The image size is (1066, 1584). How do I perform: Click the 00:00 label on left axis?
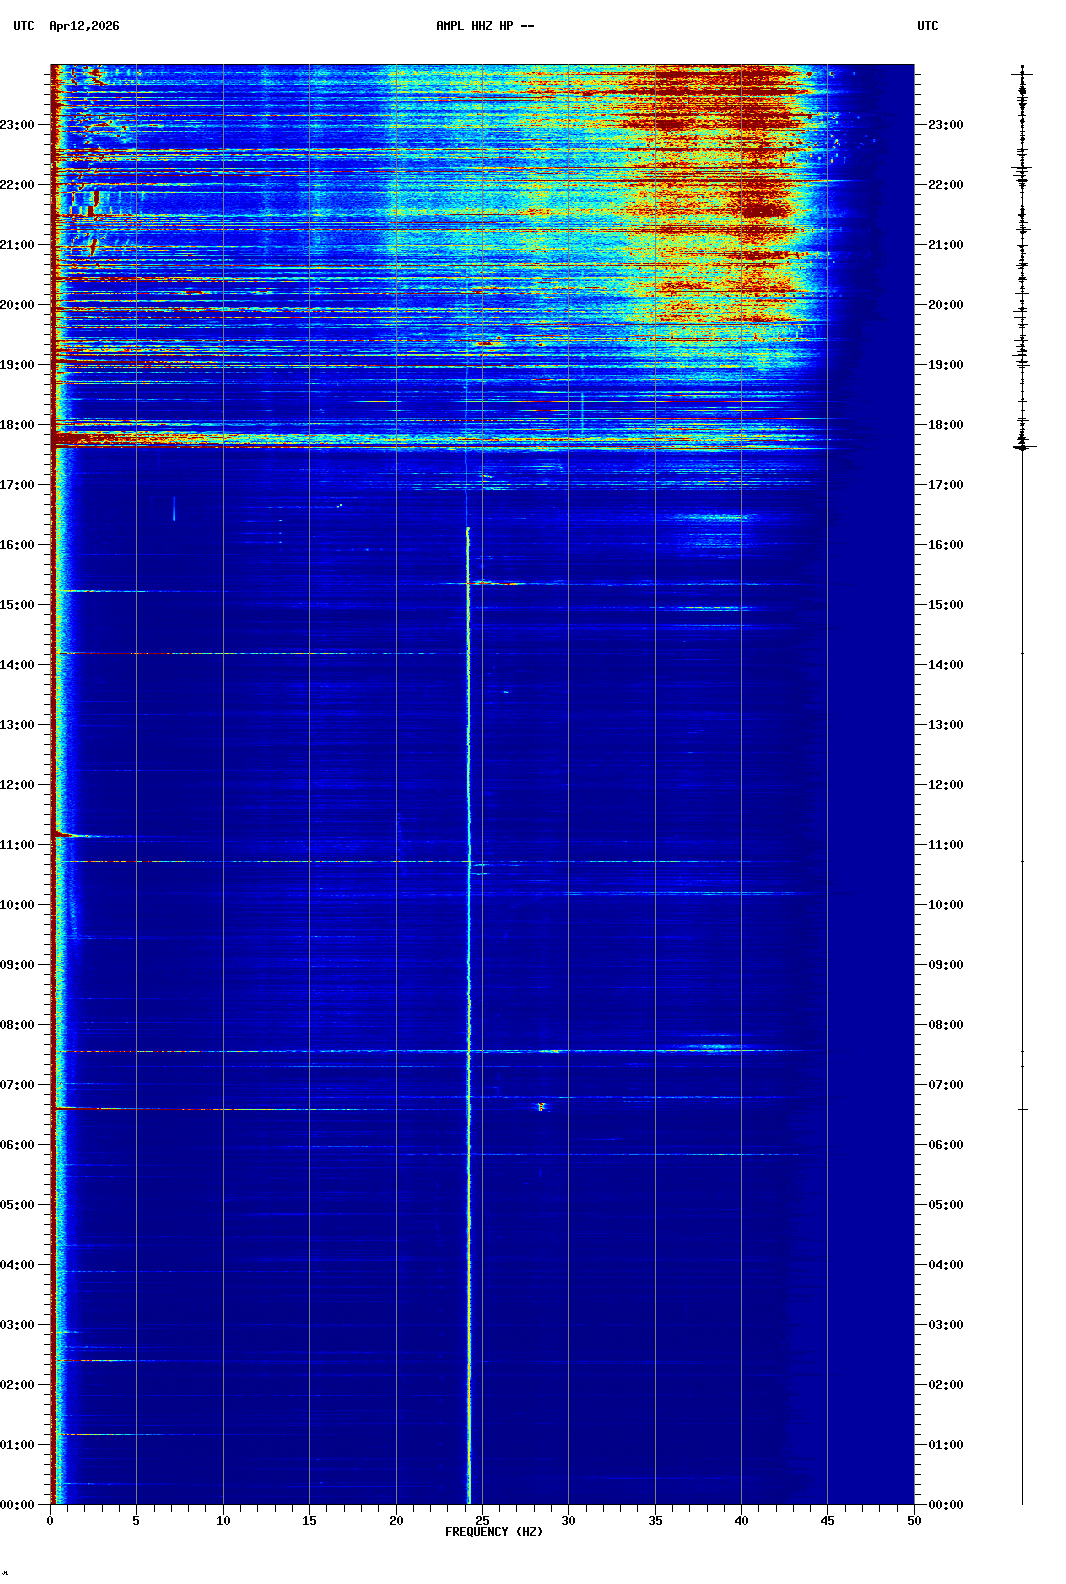(17, 1505)
